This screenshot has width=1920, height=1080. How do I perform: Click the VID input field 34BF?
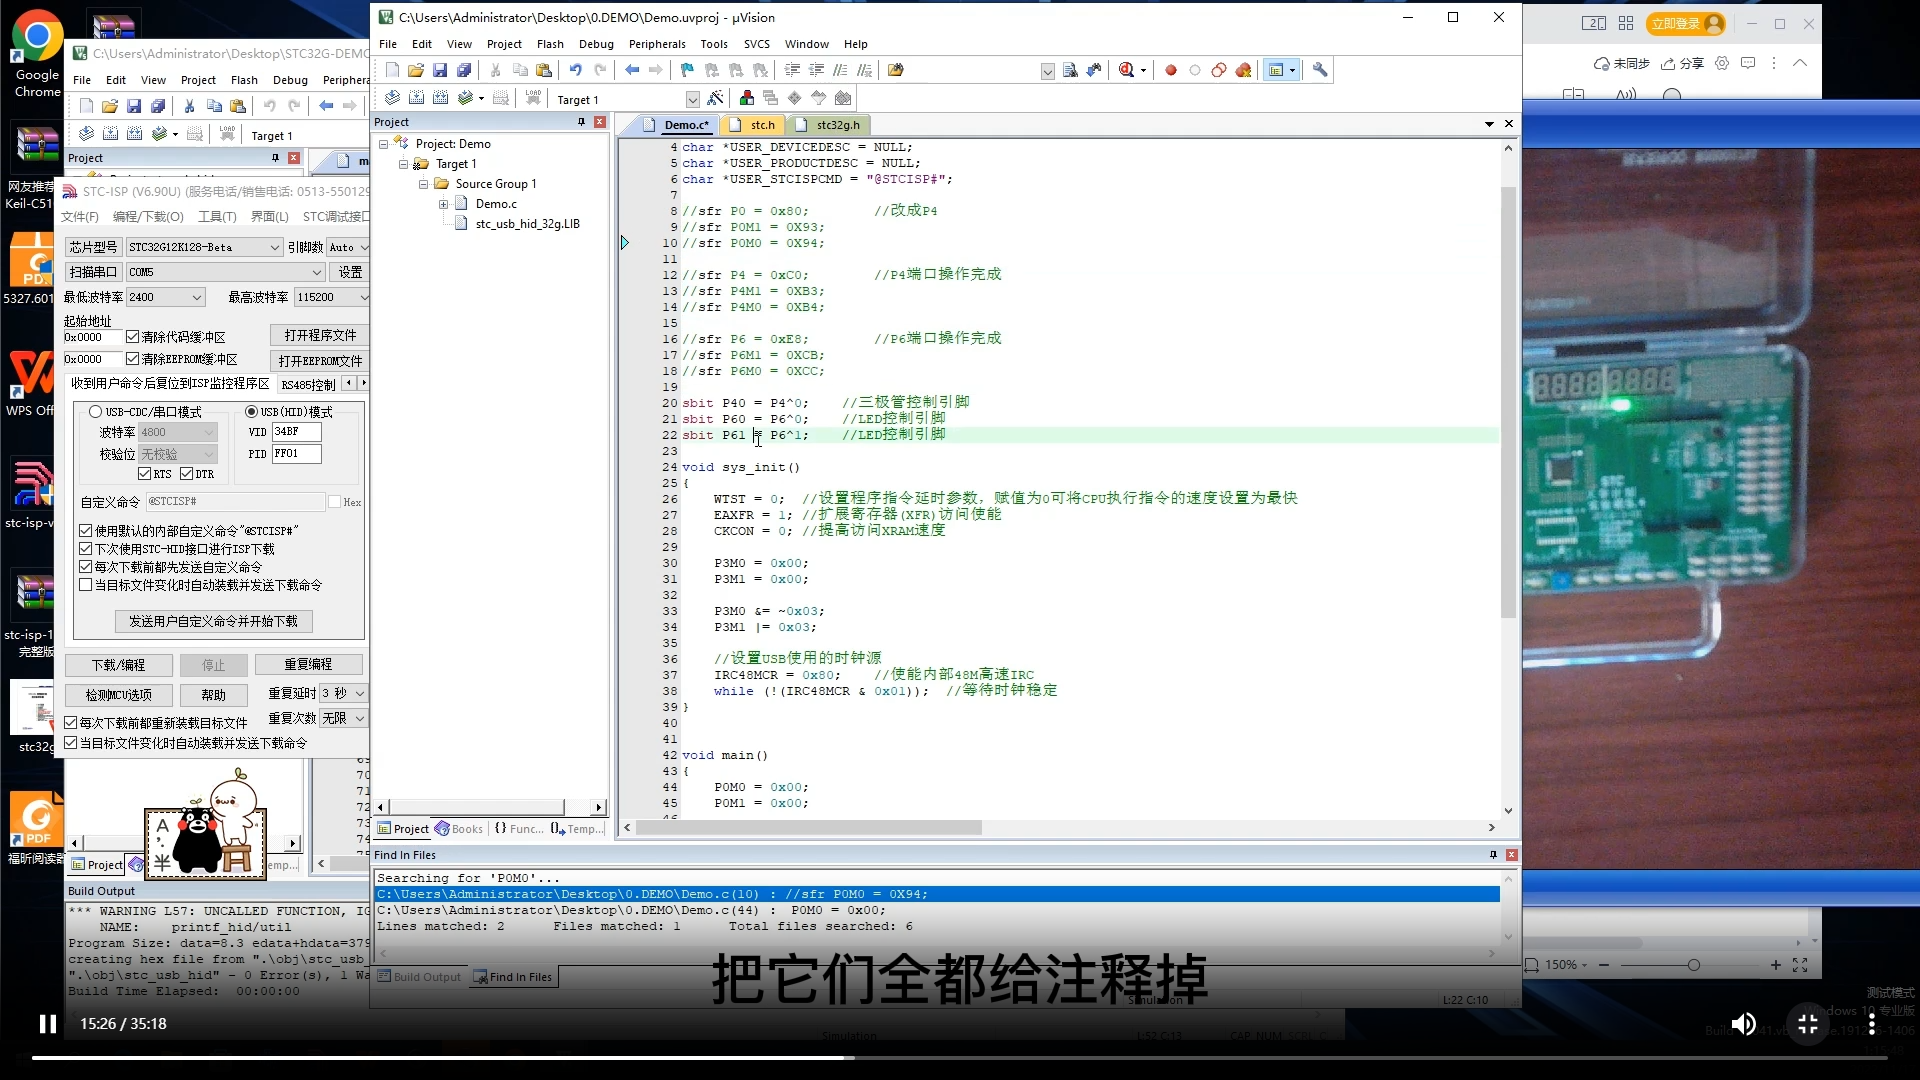(x=296, y=432)
